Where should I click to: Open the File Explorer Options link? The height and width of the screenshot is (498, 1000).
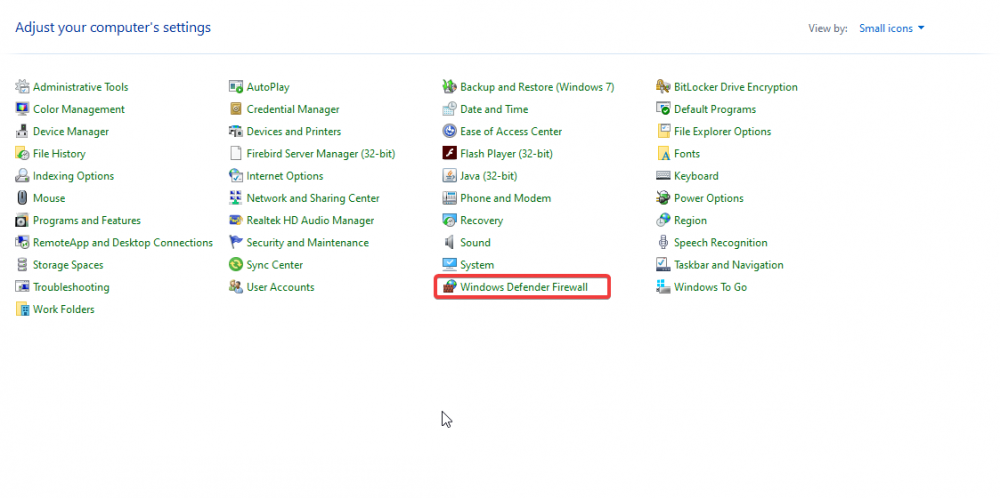pos(723,131)
